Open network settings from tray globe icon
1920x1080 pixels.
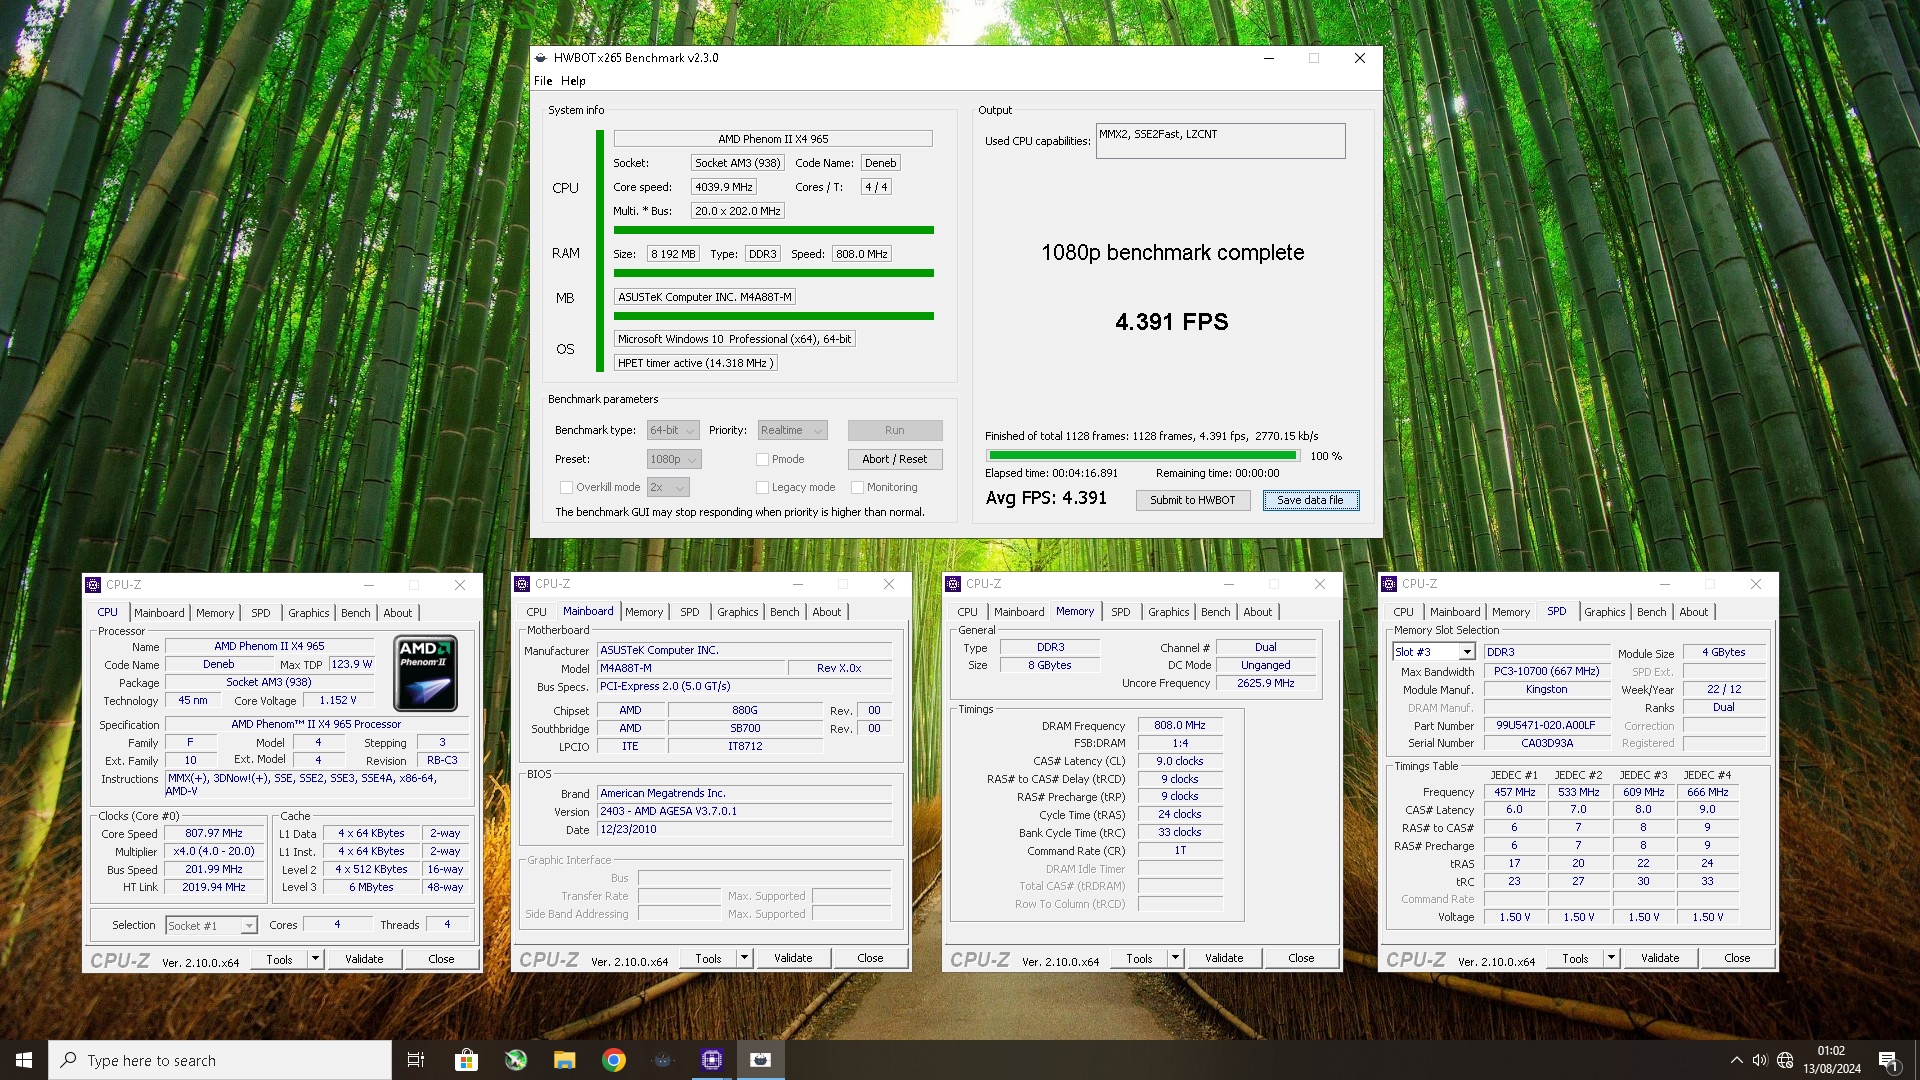(1785, 1060)
